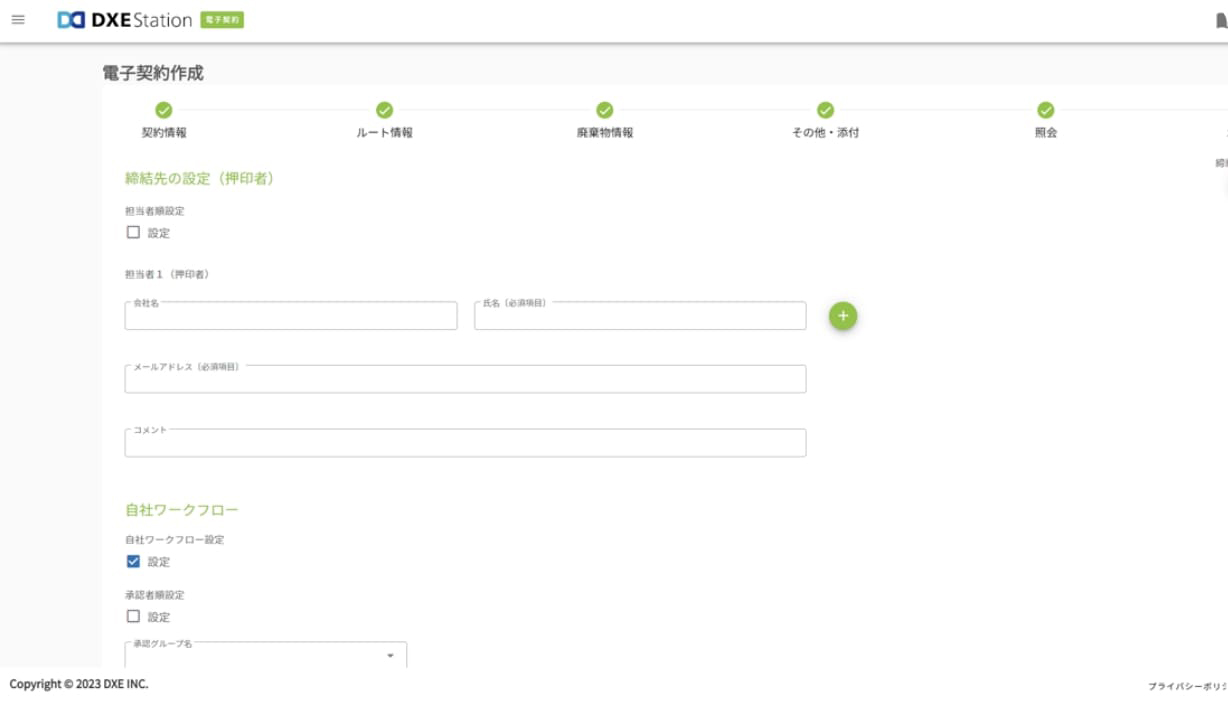Enable the 担当者順設定 checkbox
The height and width of the screenshot is (706, 1228).
133,233
